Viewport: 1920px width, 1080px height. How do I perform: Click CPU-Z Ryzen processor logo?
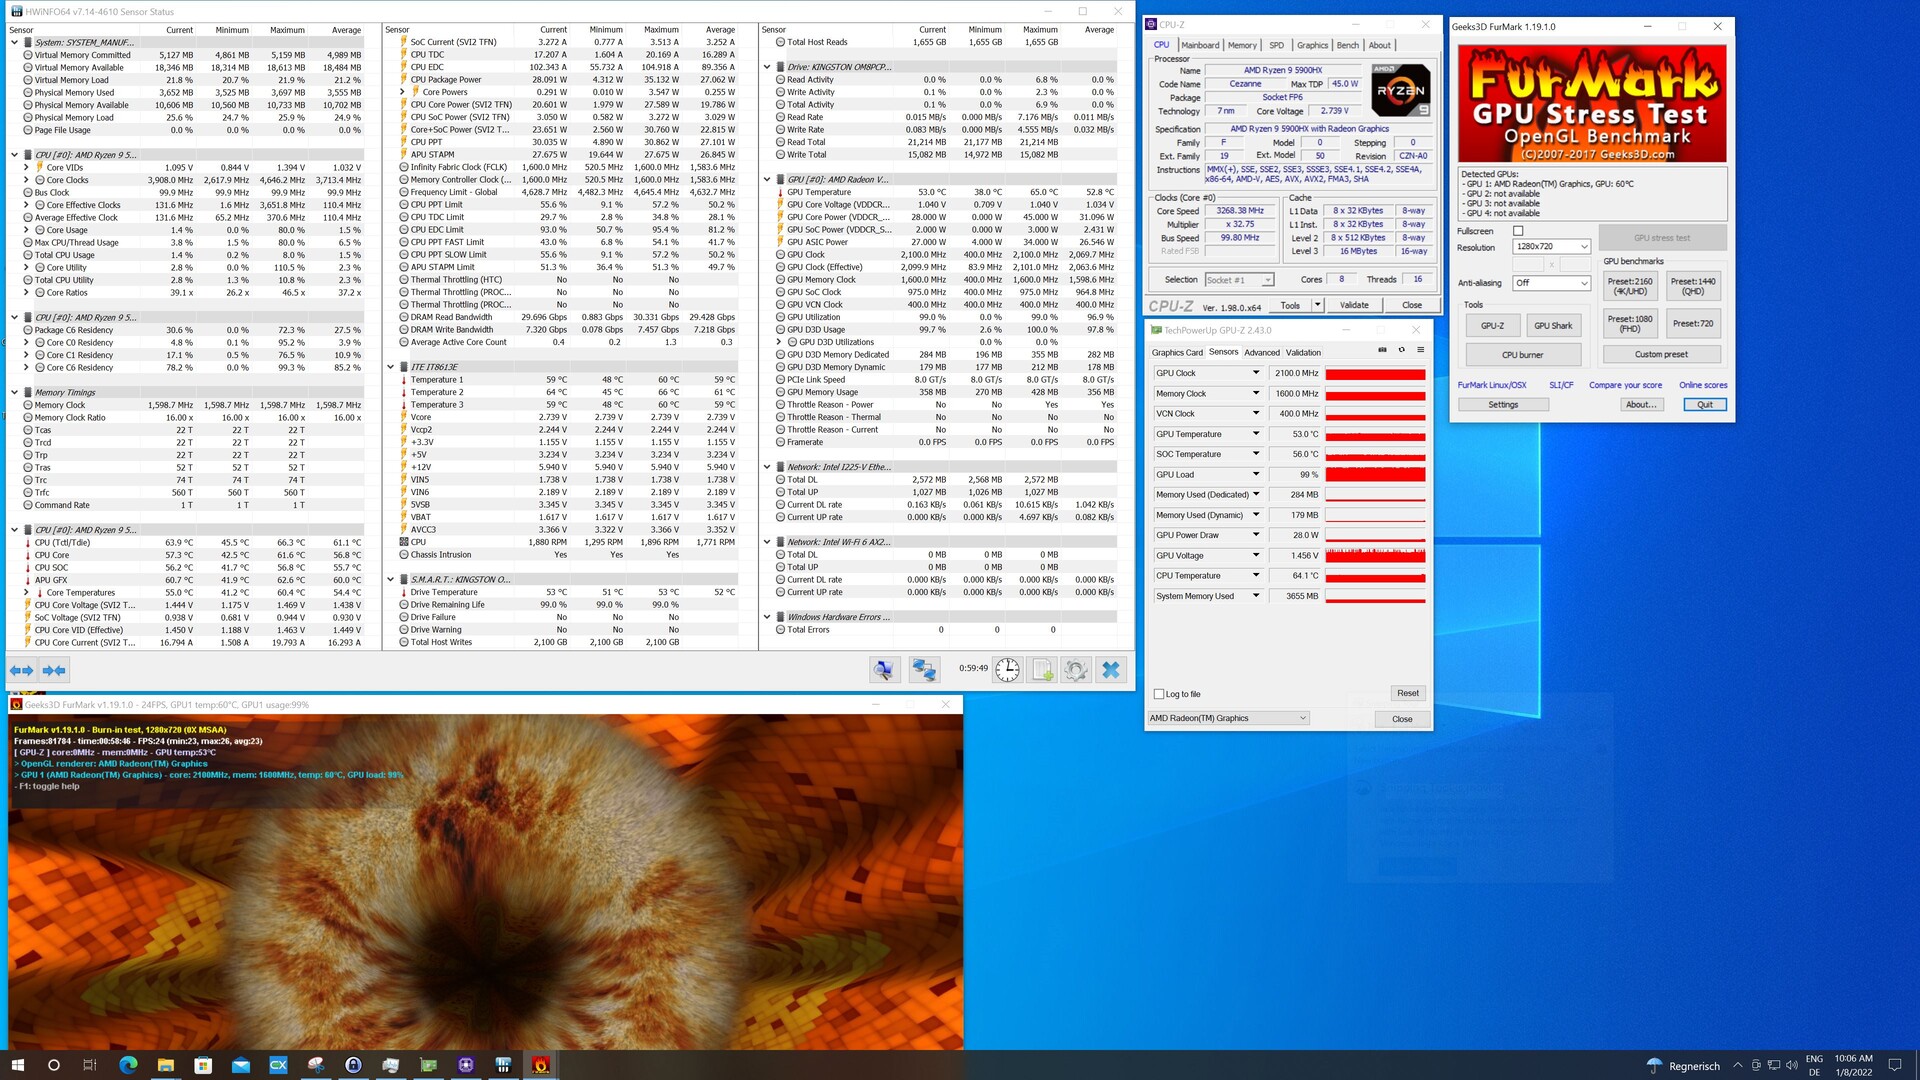(x=1400, y=90)
